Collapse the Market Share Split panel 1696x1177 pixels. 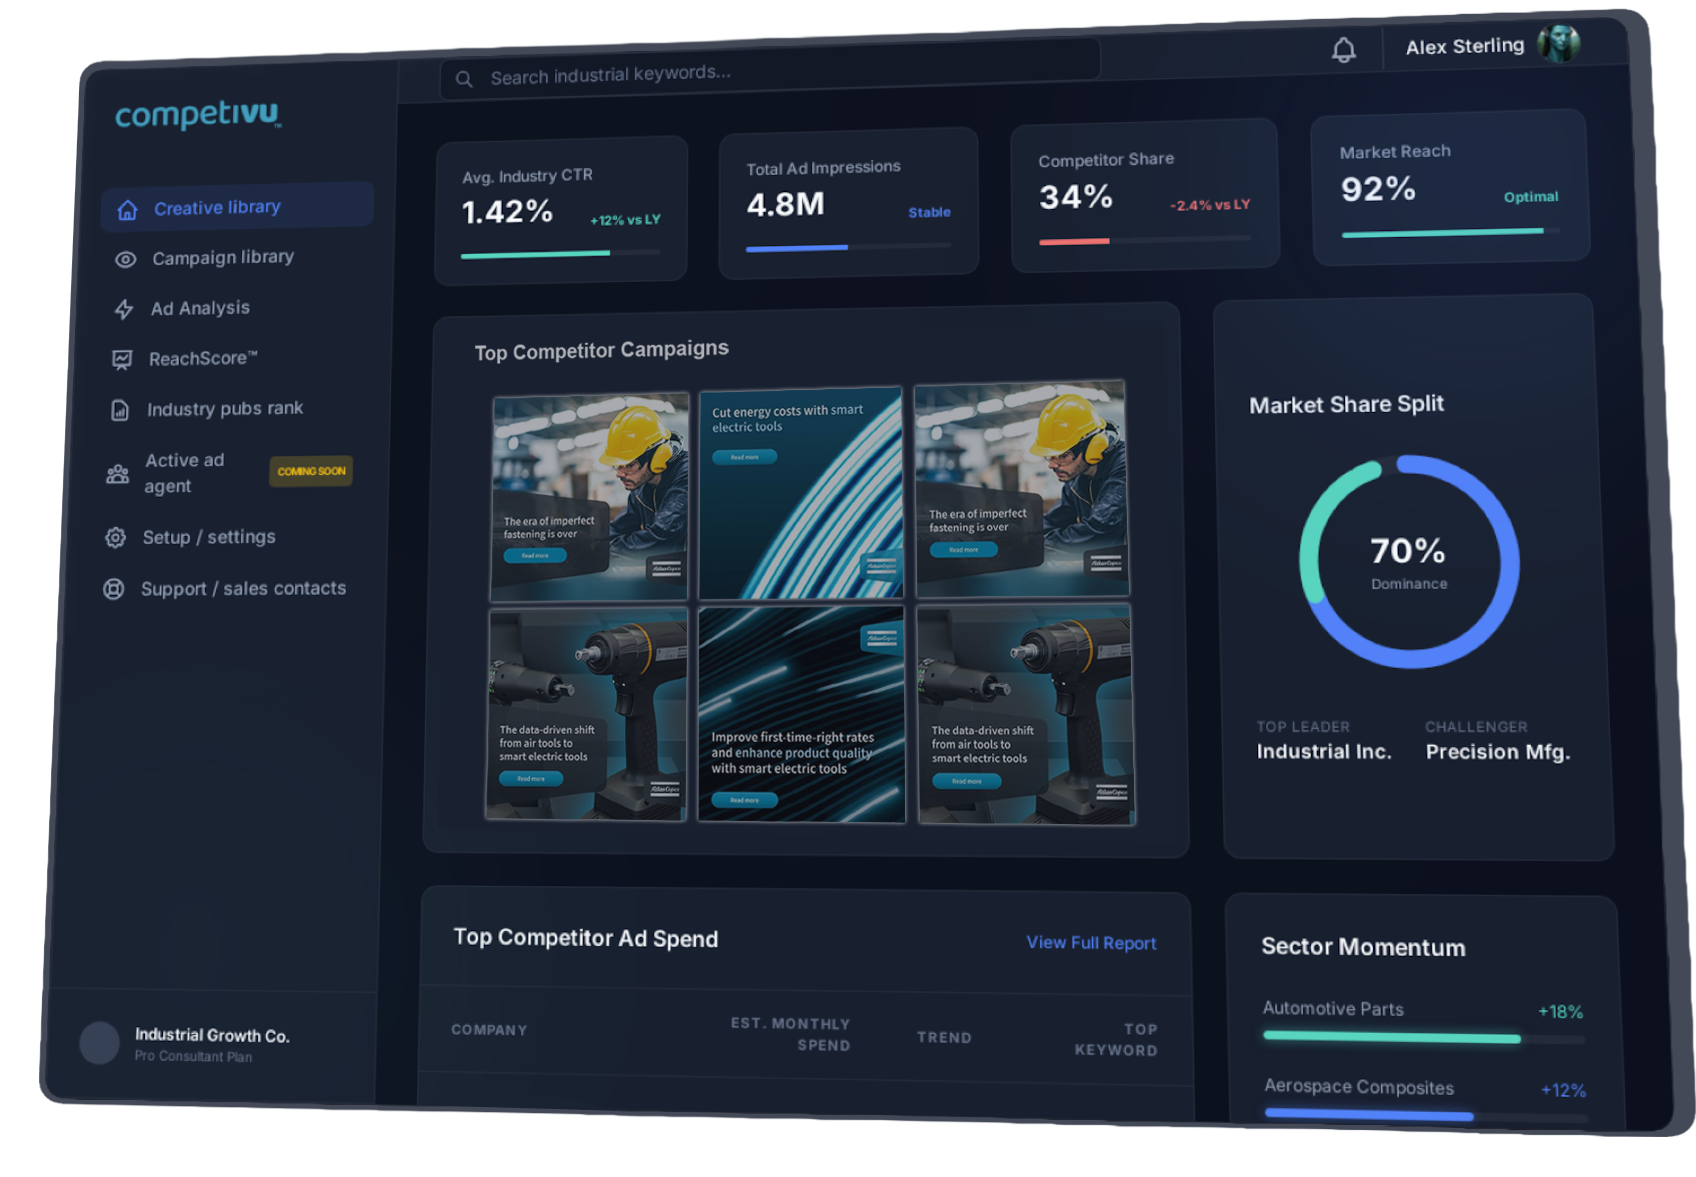[1345, 404]
